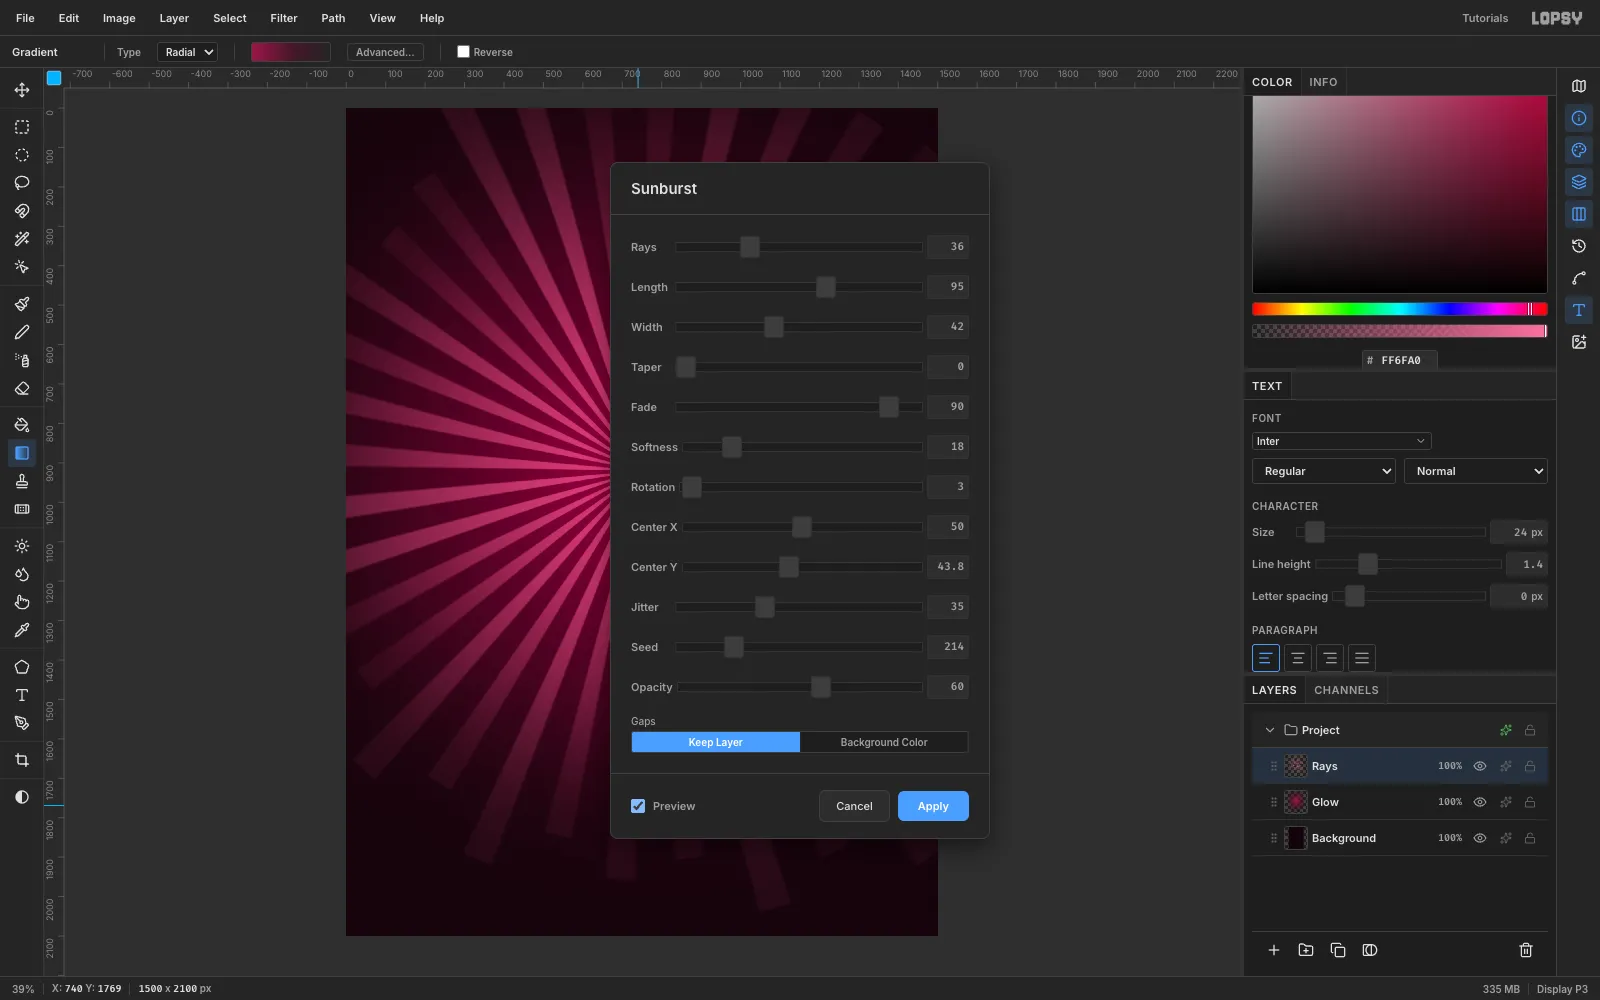Select the Smudge finger tool
Viewport: 1600px width, 1000px height.
pyautogui.click(x=22, y=602)
